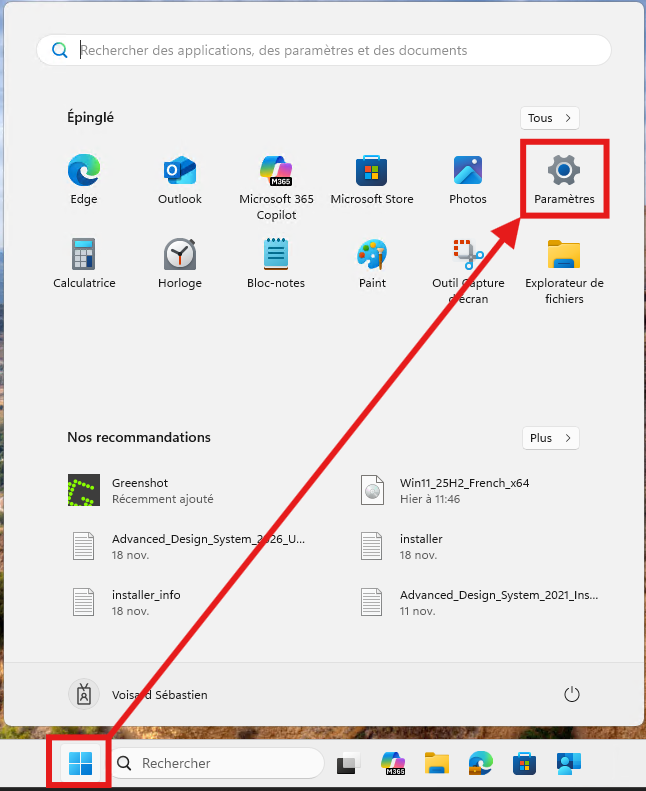Viewport: 646px width, 791px height.
Task: Open the Paramètres settings app
Action: [x=564, y=179]
